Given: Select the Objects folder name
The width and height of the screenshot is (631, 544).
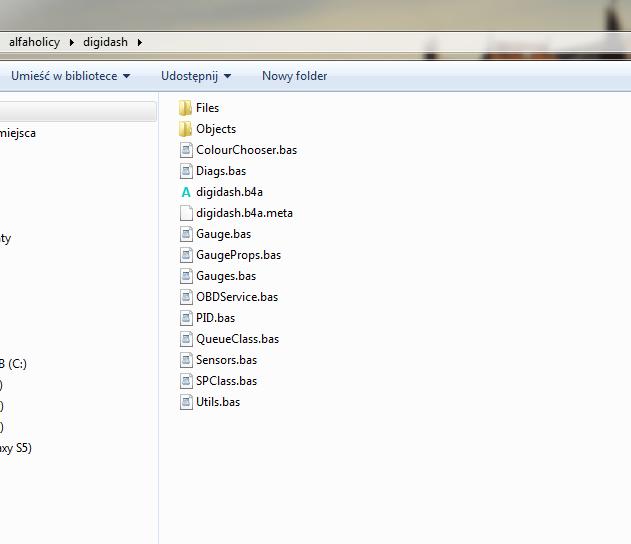Looking at the screenshot, I should pyautogui.click(x=216, y=129).
